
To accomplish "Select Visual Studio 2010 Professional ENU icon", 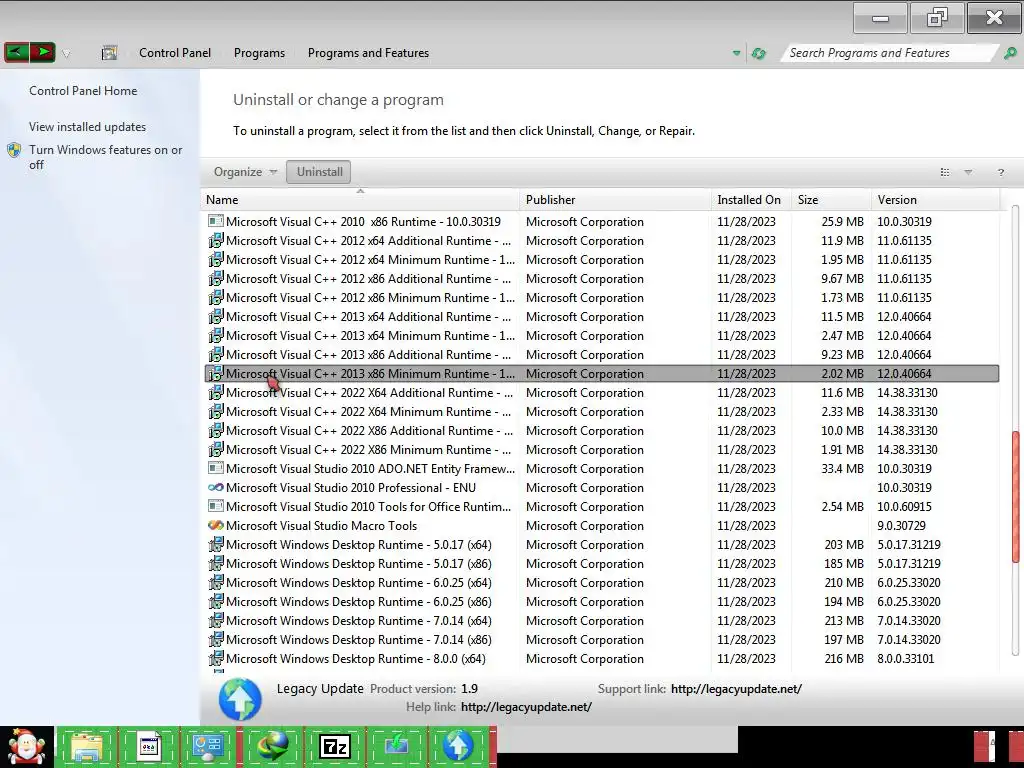I will 216,487.
